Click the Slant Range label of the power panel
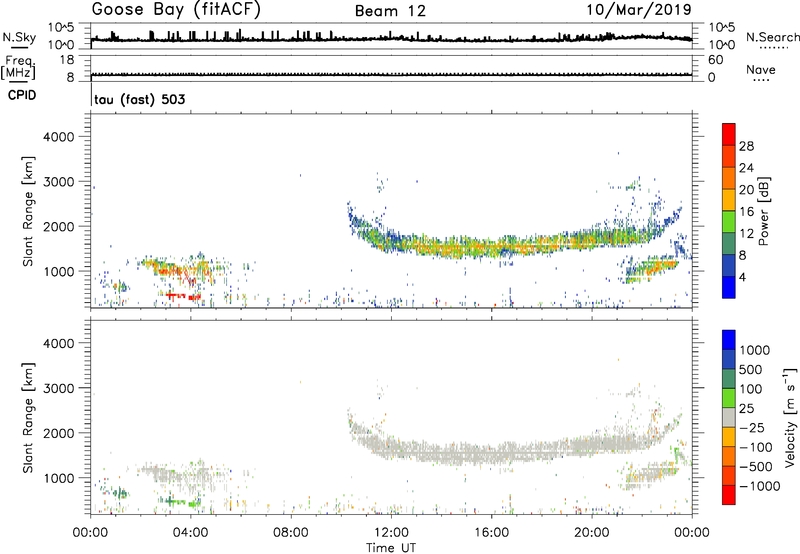 point(28,211)
